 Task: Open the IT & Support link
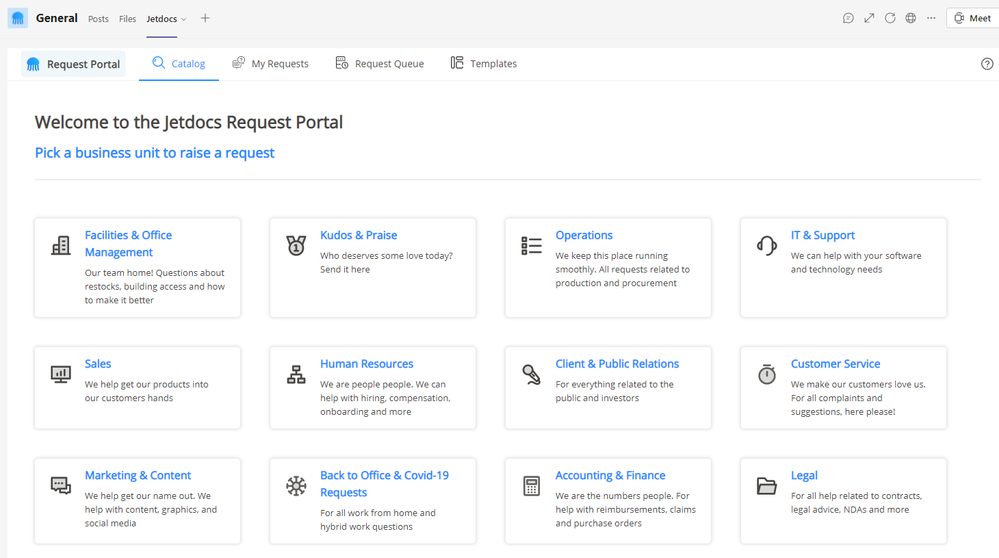tap(823, 235)
